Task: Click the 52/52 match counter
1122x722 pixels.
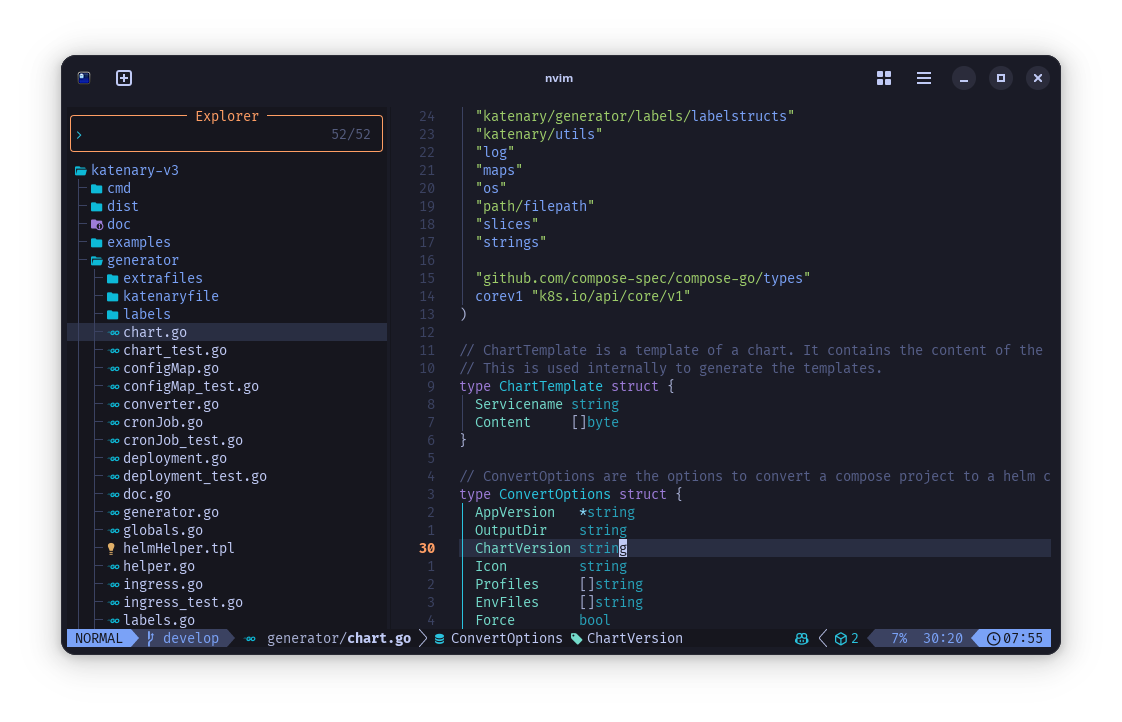Action: click(351, 135)
